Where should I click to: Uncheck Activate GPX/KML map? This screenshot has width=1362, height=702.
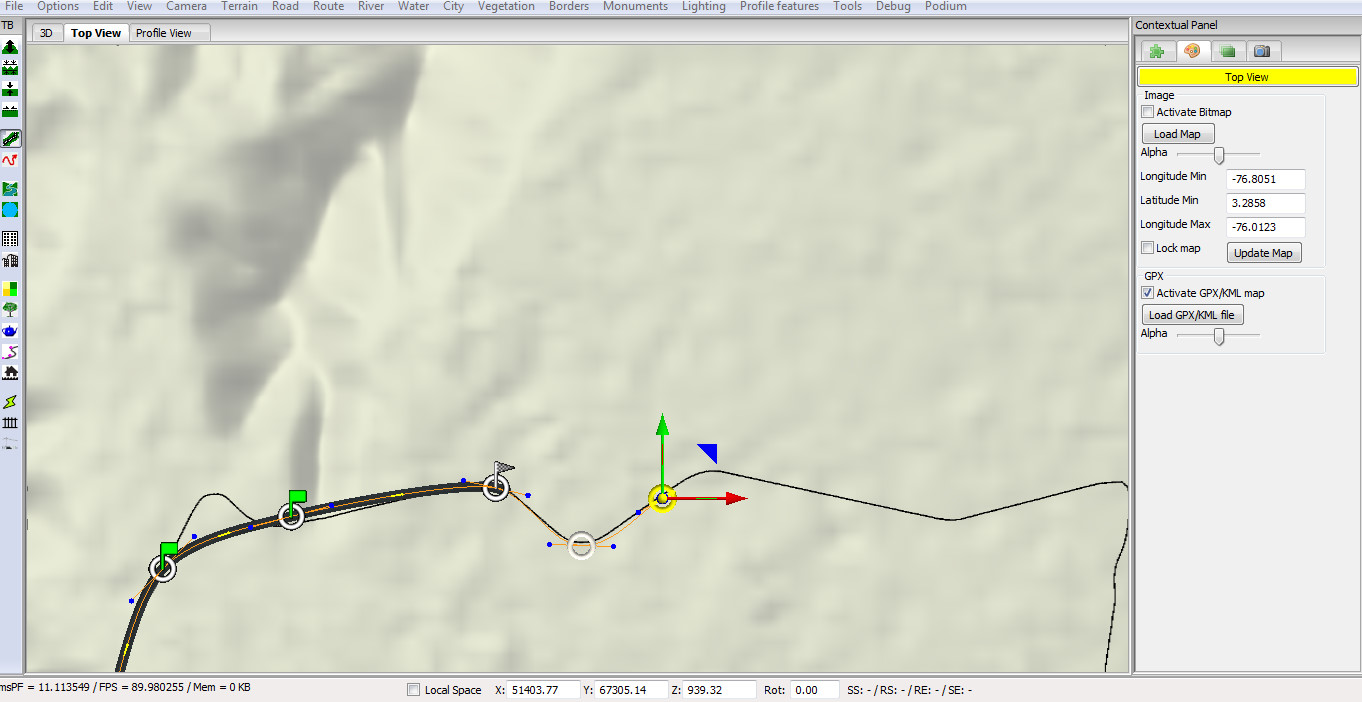[x=1148, y=293]
